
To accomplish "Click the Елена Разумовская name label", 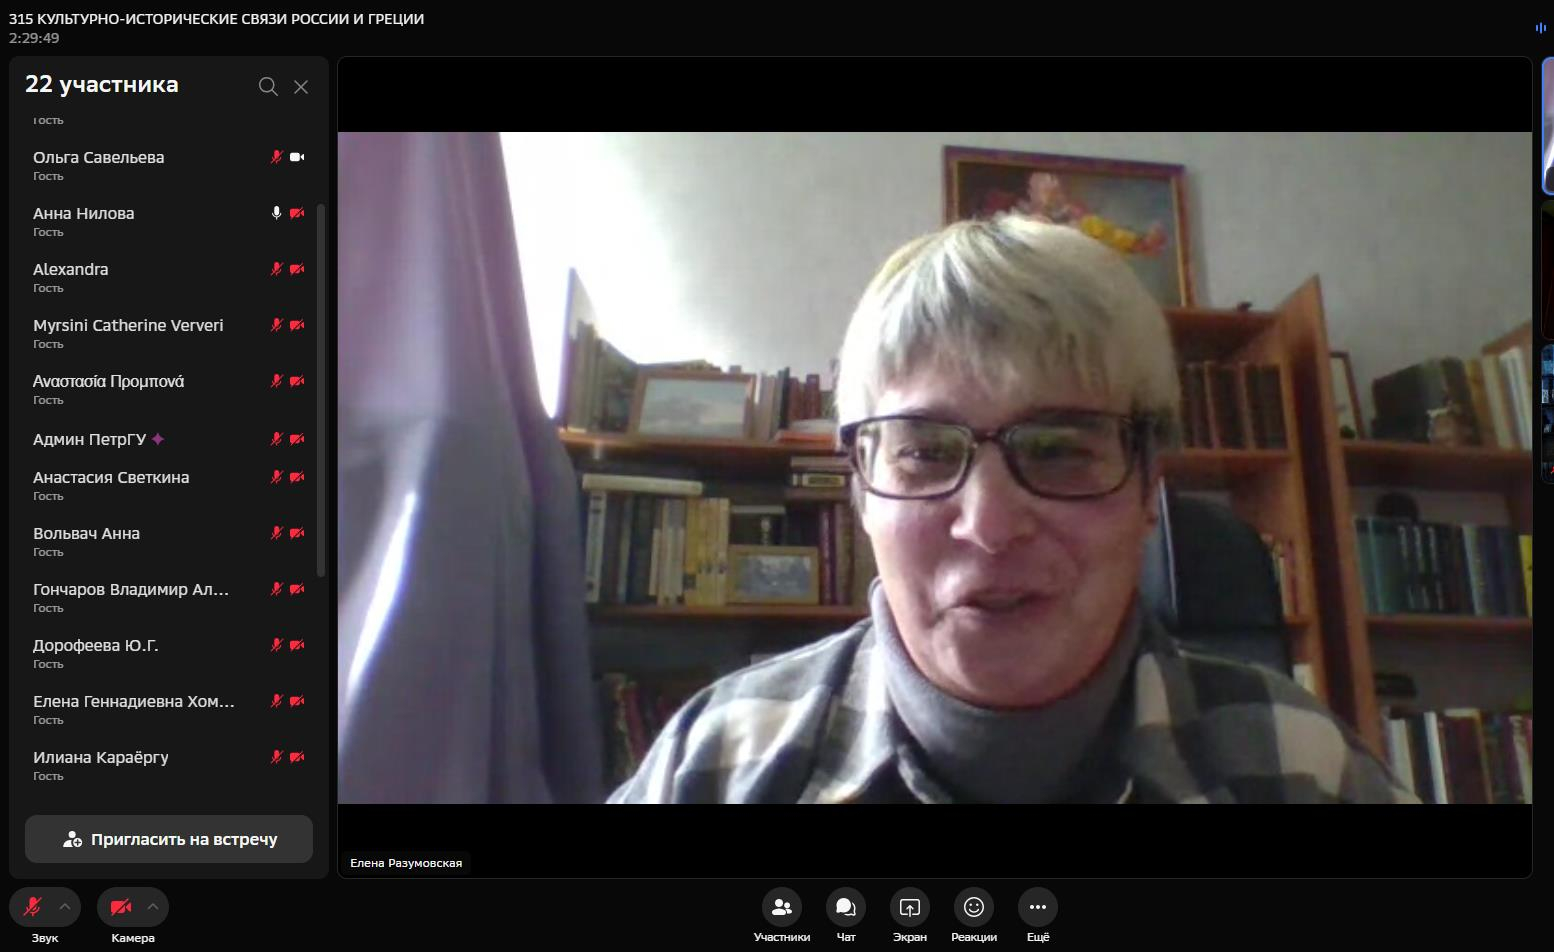I will click(x=406, y=863).
